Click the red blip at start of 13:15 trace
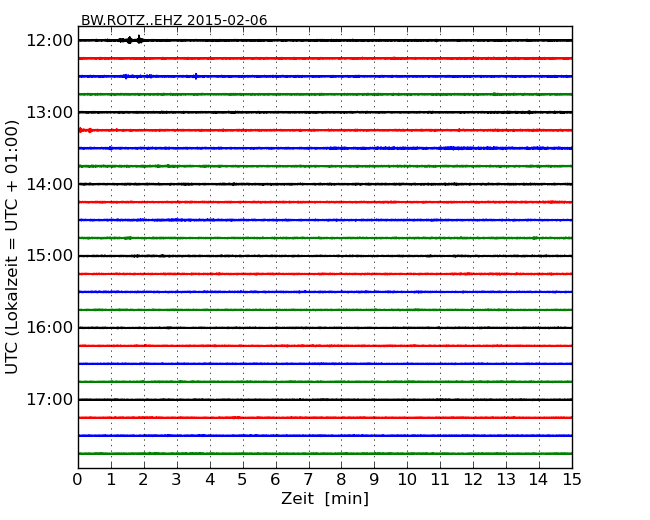Screen dimensions: 650x520 click(x=85, y=130)
